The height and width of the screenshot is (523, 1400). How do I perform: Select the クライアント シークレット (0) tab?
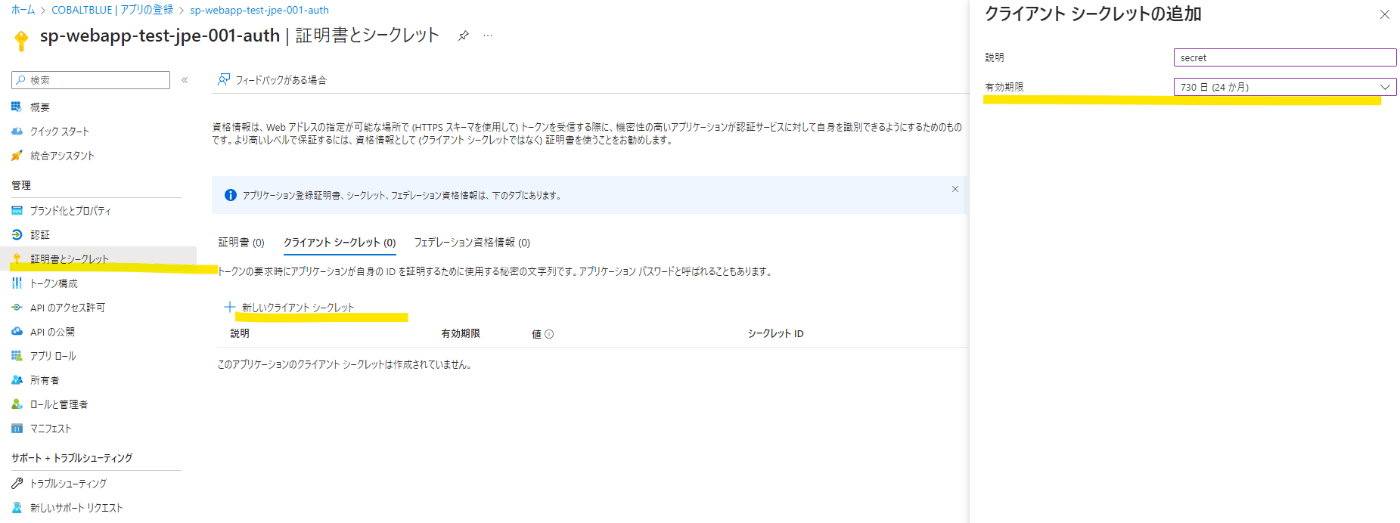[x=340, y=242]
